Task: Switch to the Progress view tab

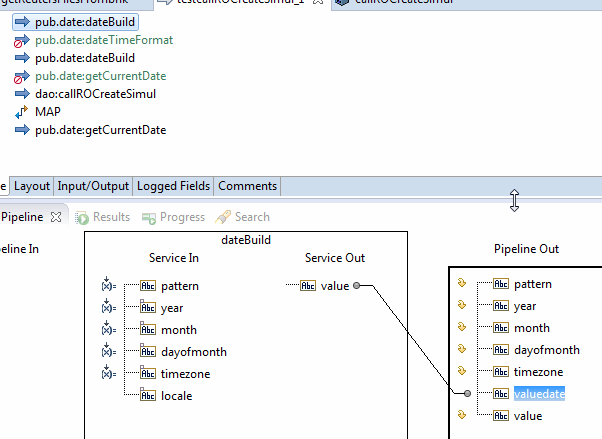Action: (x=173, y=217)
